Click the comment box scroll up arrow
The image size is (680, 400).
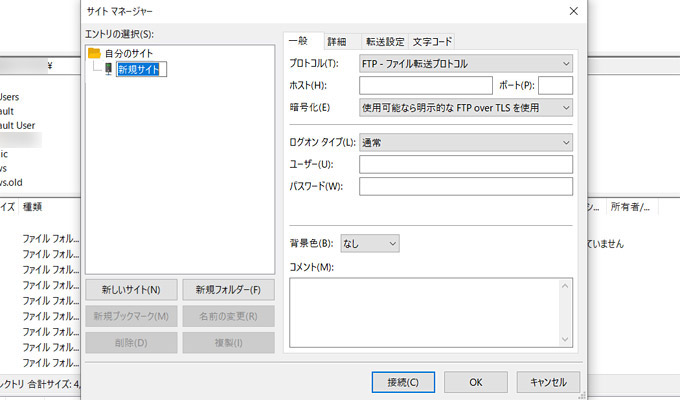coord(565,285)
